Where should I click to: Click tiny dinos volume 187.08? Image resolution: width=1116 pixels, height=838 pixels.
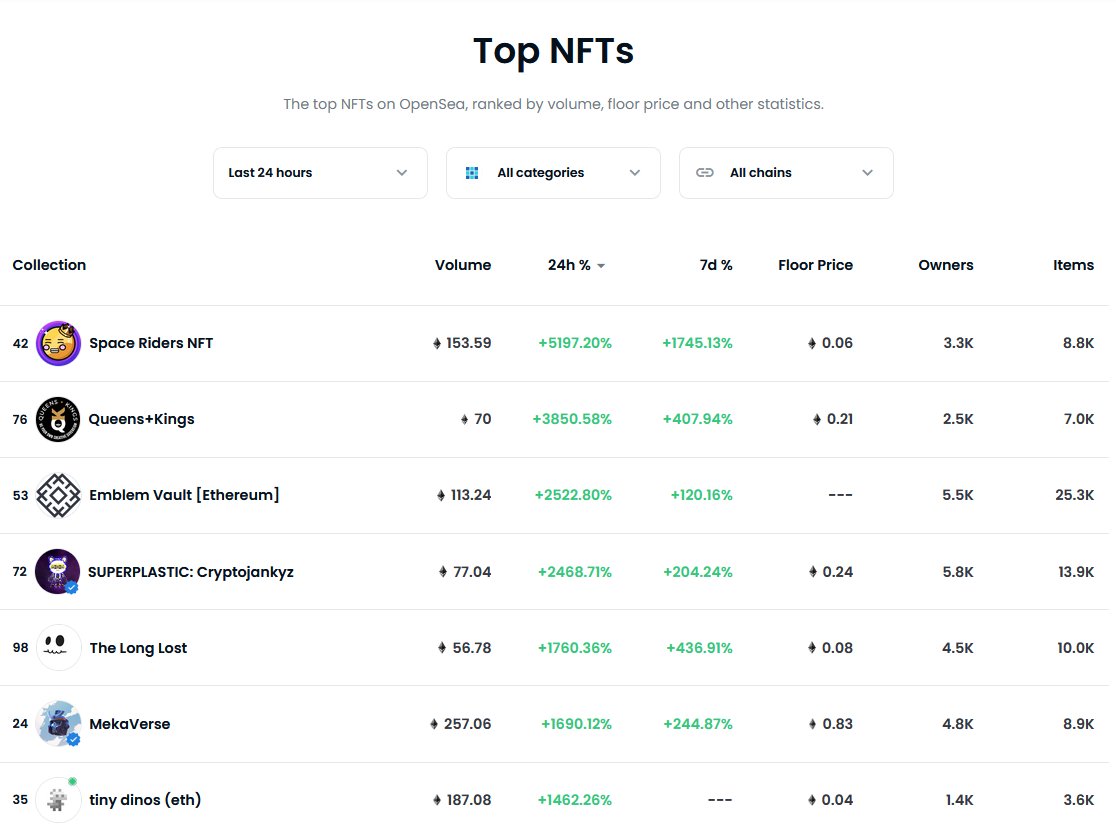(x=468, y=800)
